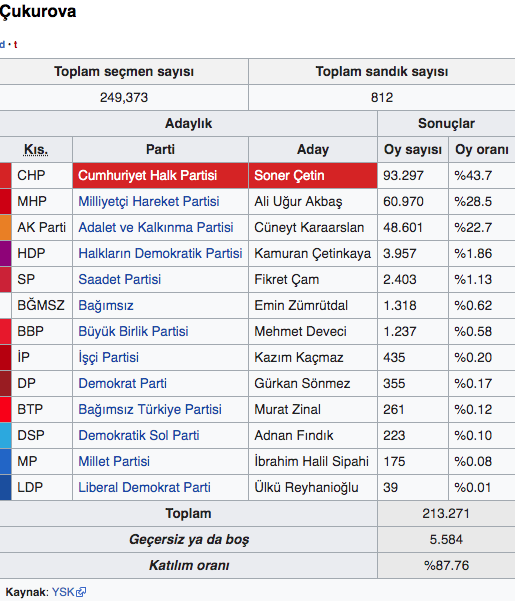Viewport: 515px width, 601px height.
Task: Click the 'Aday' column header
Action: pyautogui.click(x=313, y=149)
